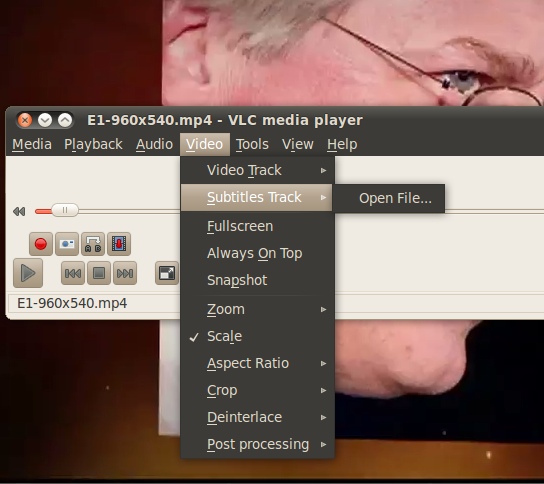544x484 pixels.
Task: Open the Playback menu
Action: [93, 144]
